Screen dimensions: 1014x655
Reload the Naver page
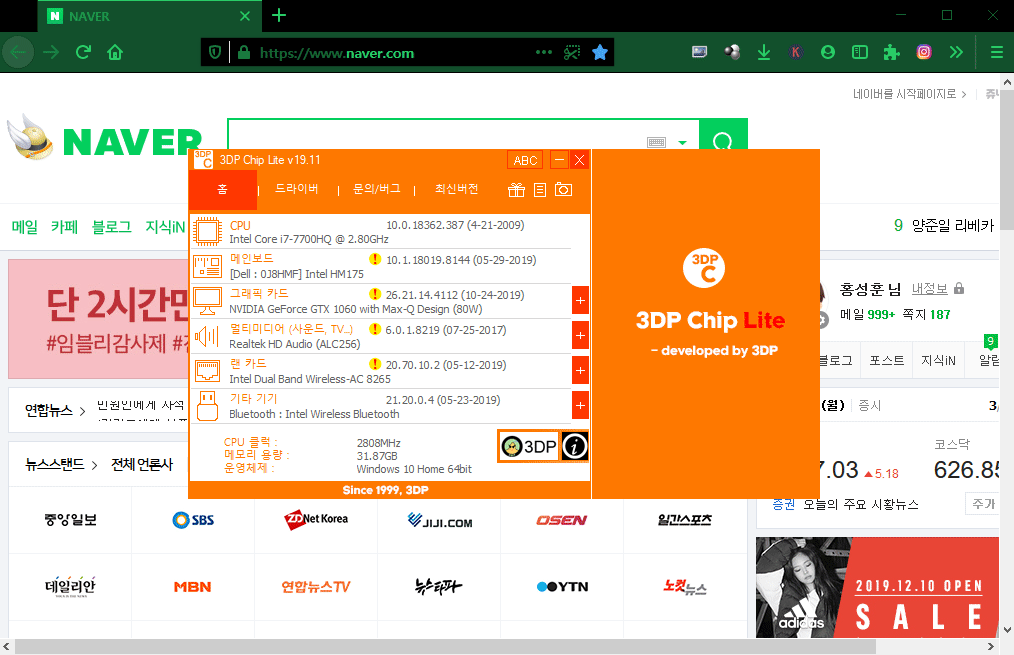83,52
